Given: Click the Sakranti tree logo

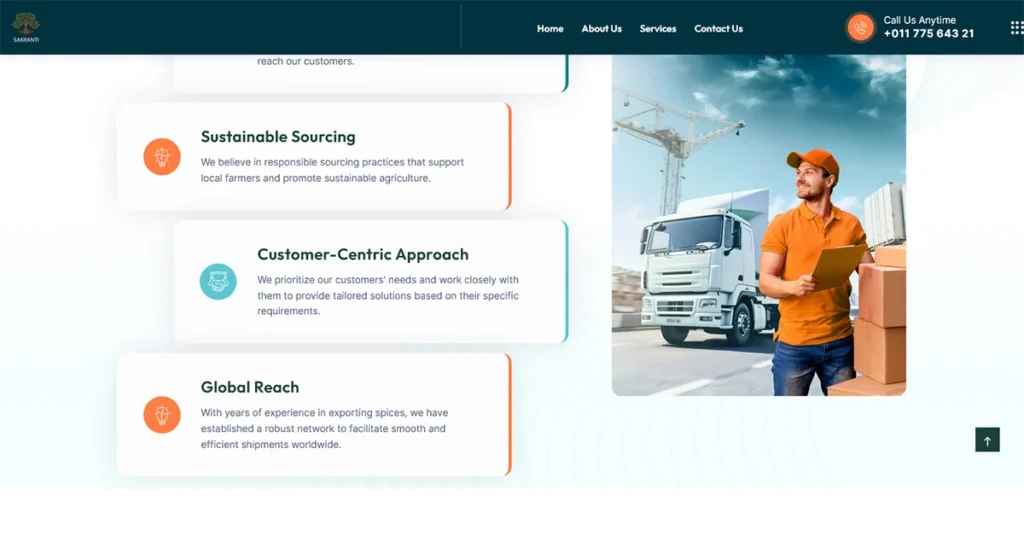Looking at the screenshot, I should 25,27.
